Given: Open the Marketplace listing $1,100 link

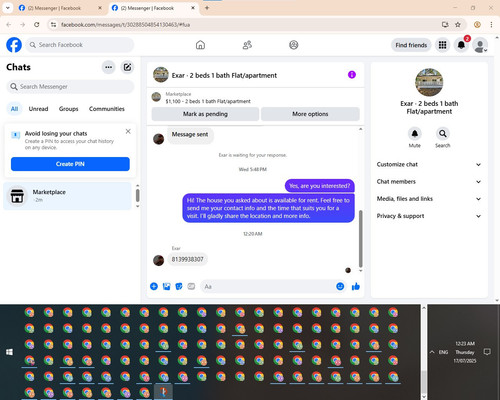Looking at the screenshot, I should pos(208,101).
